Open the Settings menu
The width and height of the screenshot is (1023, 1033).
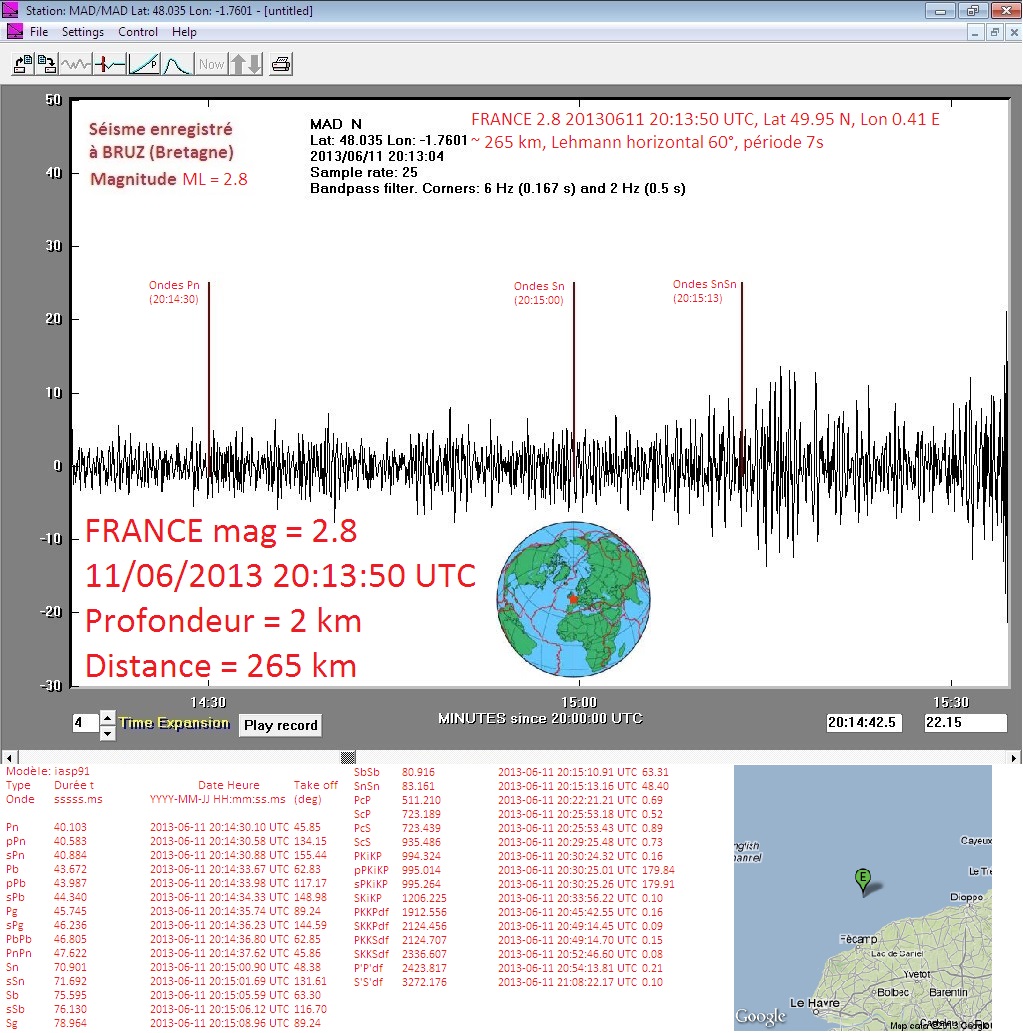tap(83, 32)
